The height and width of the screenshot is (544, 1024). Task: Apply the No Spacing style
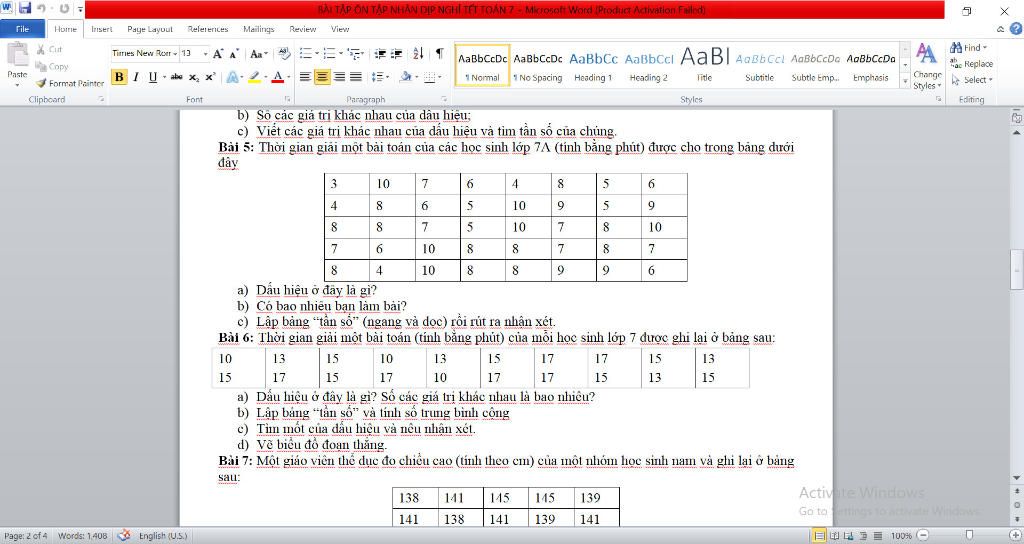(x=537, y=67)
